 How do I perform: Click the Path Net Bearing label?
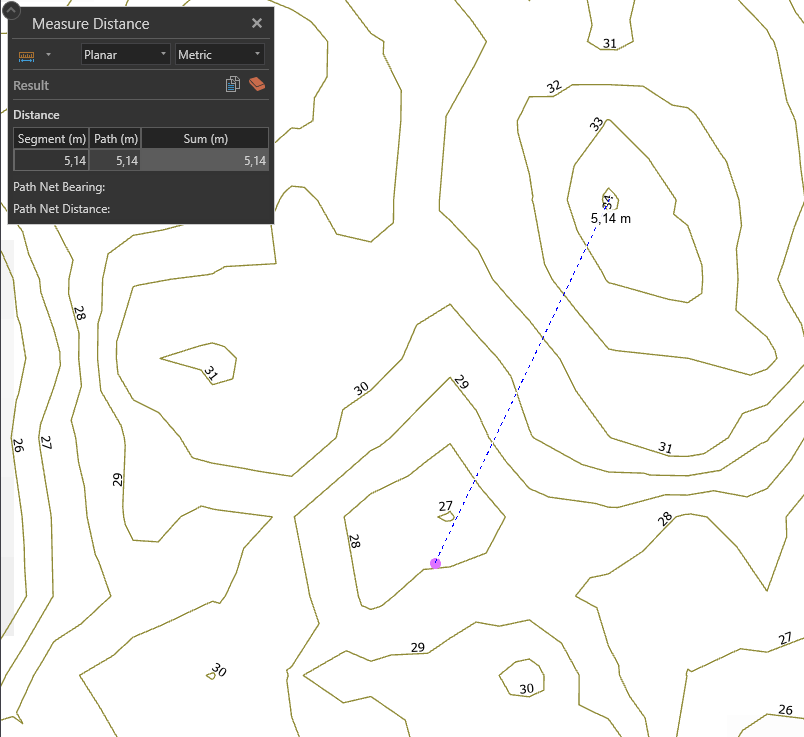[x=59, y=187]
